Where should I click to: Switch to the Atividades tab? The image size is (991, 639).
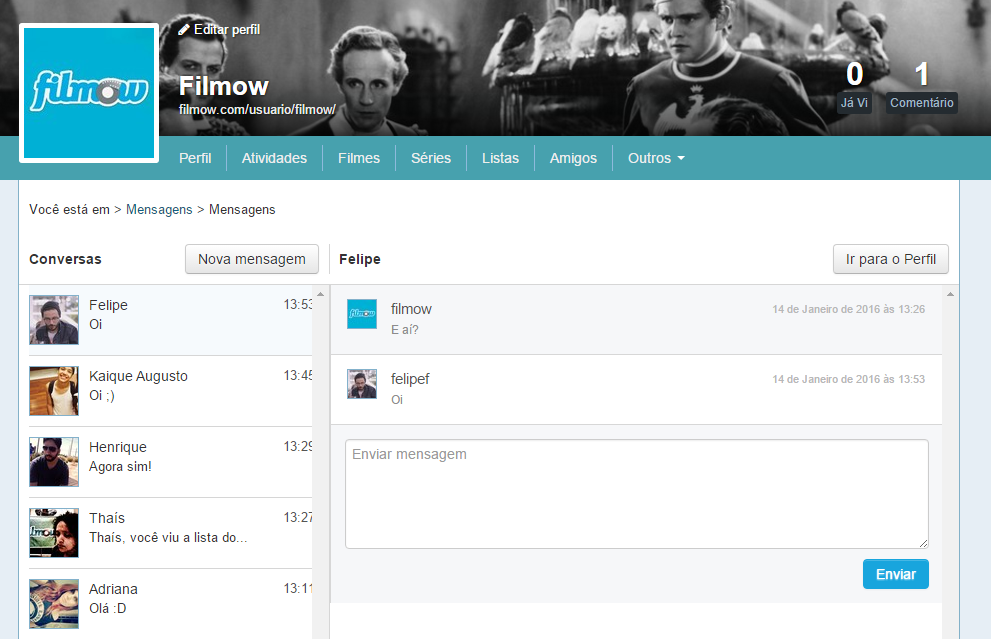[274, 158]
